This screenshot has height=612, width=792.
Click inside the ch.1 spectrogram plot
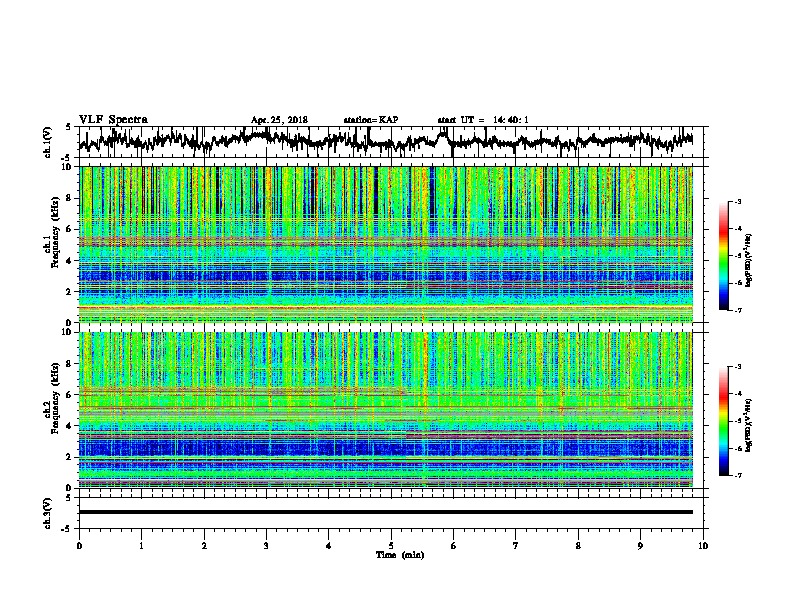(x=385, y=244)
